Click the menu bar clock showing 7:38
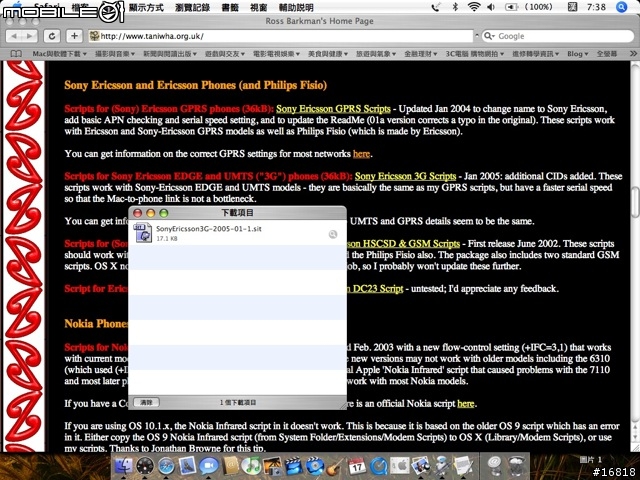 click(x=596, y=7)
